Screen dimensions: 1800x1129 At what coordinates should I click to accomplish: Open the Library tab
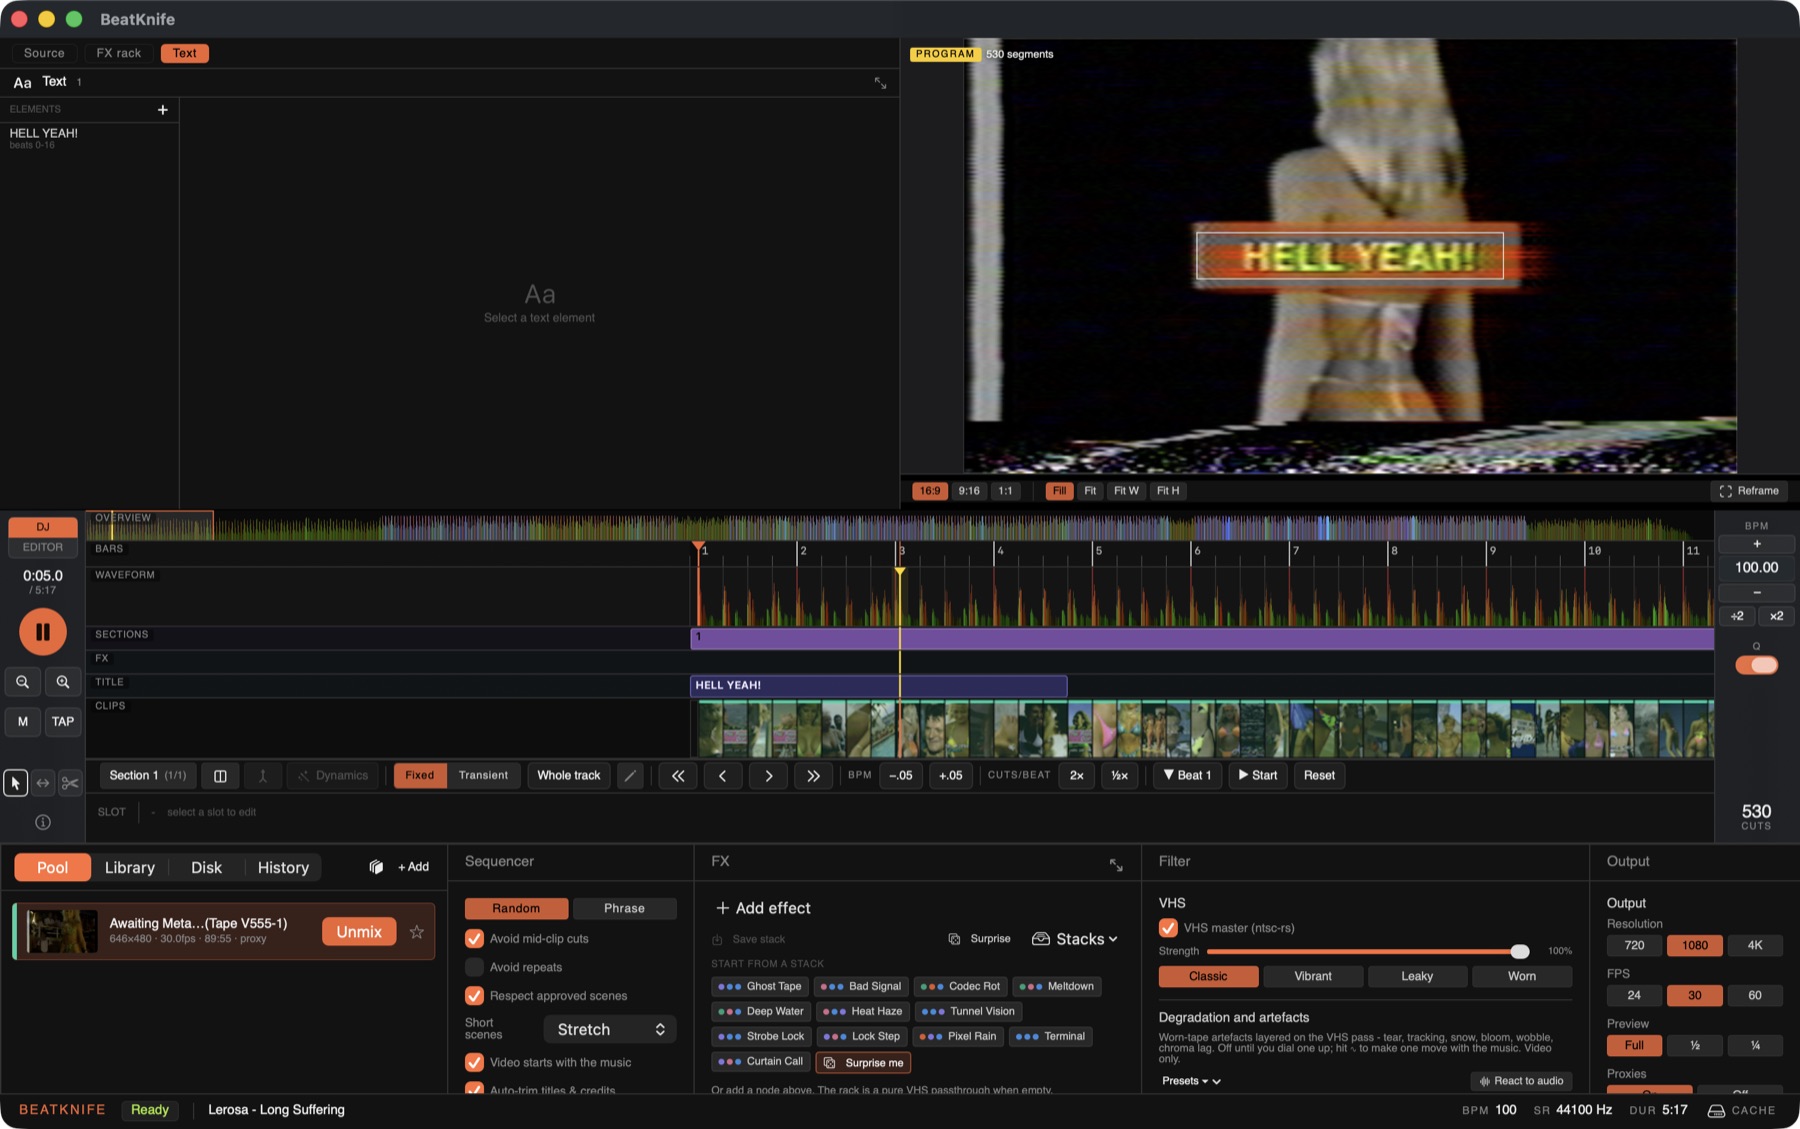(130, 868)
